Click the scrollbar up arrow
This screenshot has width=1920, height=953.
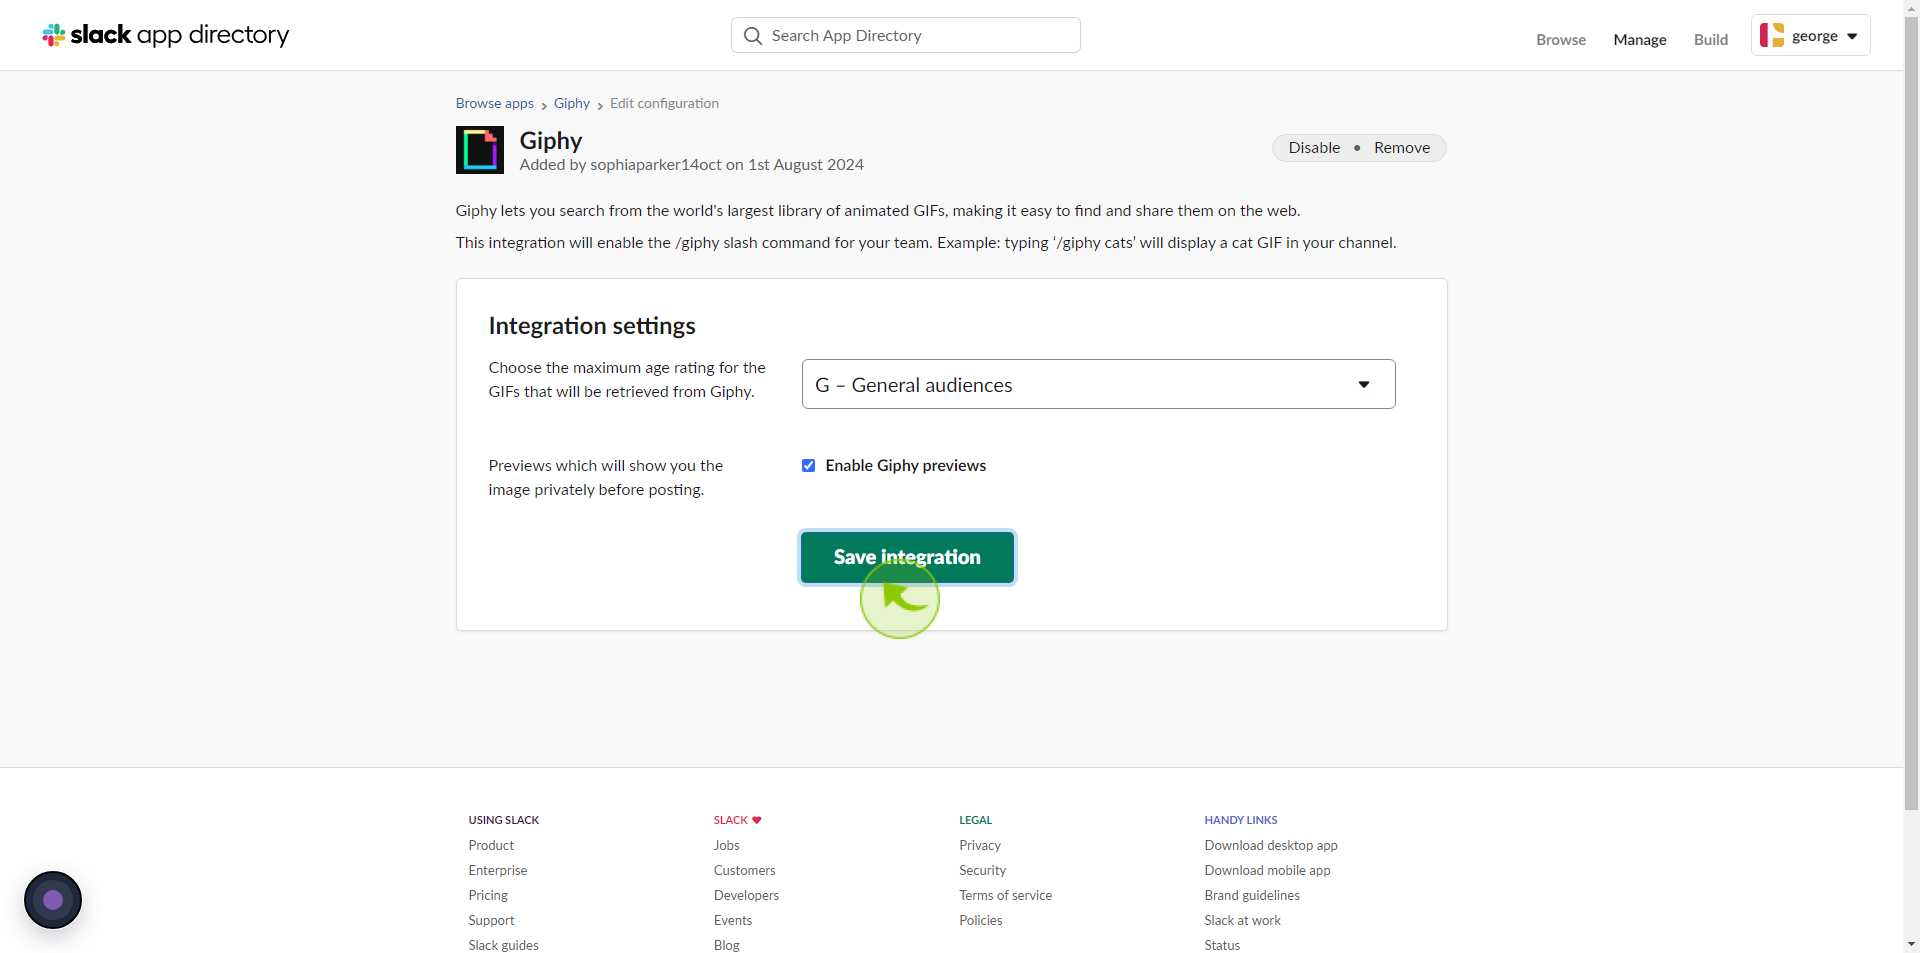click(x=1912, y=7)
